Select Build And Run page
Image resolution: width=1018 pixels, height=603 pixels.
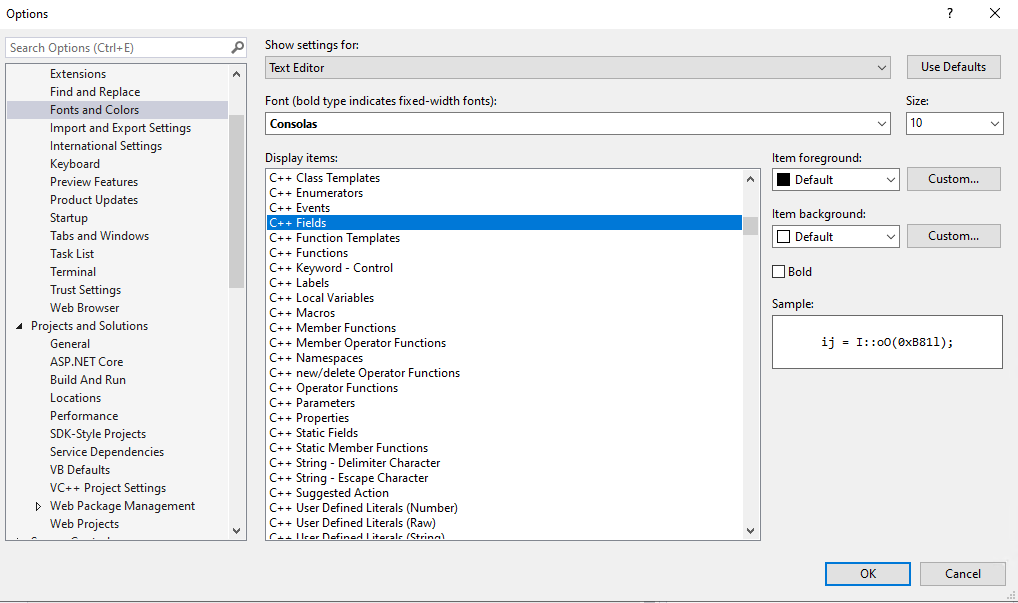click(x=88, y=380)
